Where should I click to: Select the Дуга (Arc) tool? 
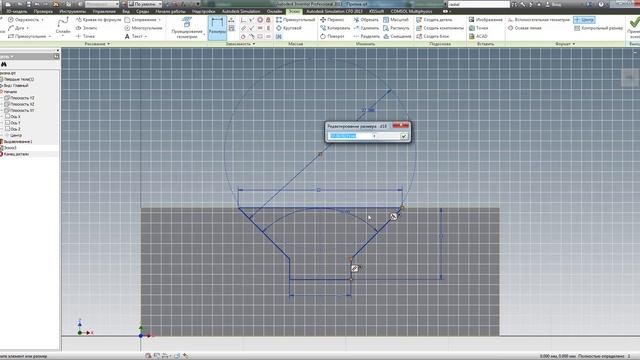pyautogui.click(x=16, y=28)
